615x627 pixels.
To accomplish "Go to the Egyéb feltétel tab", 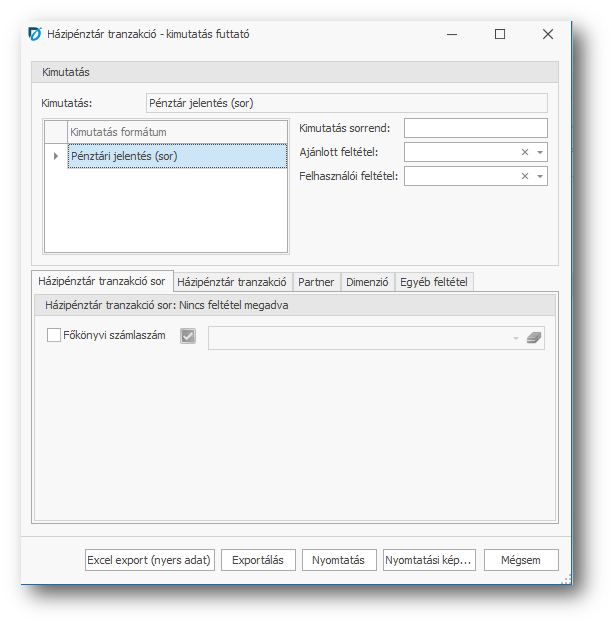I will point(434,282).
